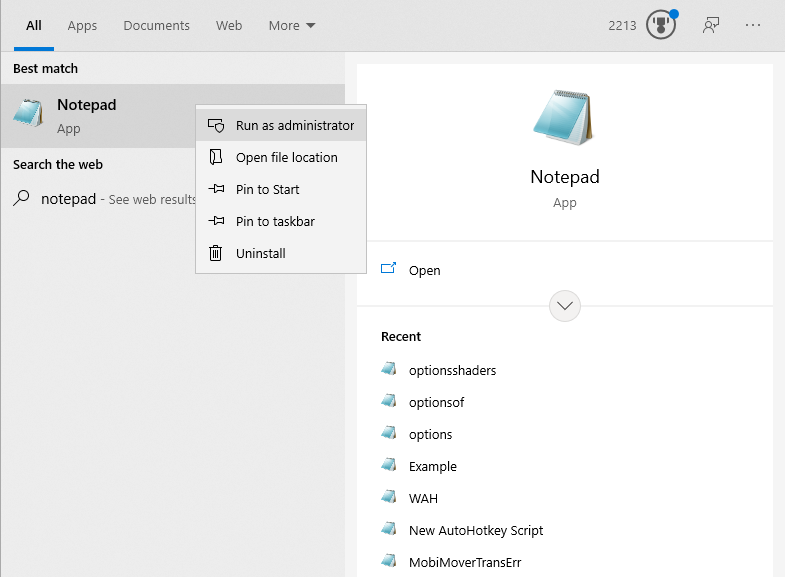Select Pin to taskbar in context menu
This screenshot has width=785, height=577.
point(281,221)
